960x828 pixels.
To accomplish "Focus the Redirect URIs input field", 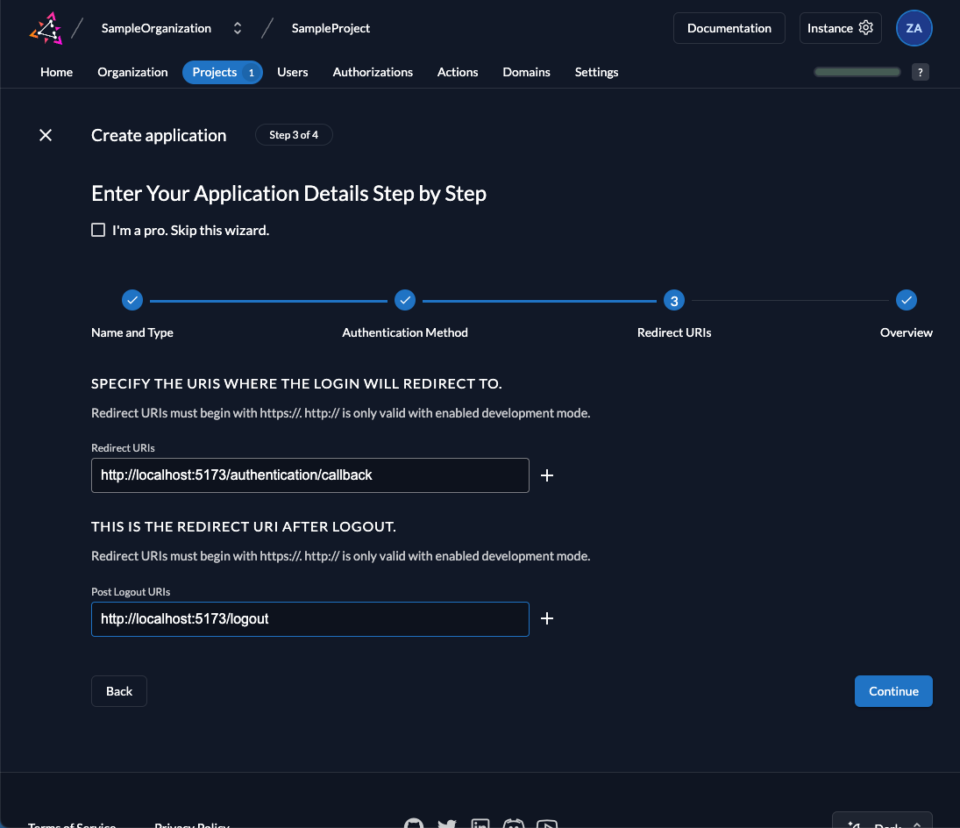I will 310,475.
